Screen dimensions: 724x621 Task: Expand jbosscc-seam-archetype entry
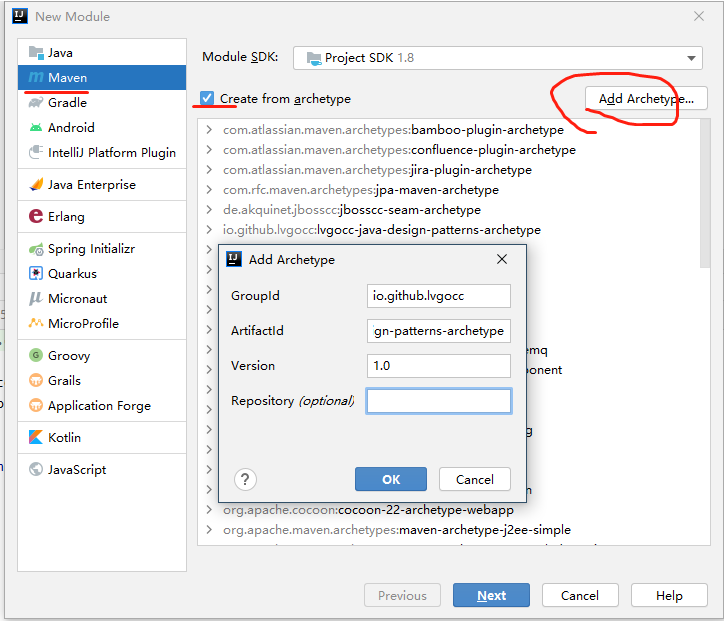209,210
